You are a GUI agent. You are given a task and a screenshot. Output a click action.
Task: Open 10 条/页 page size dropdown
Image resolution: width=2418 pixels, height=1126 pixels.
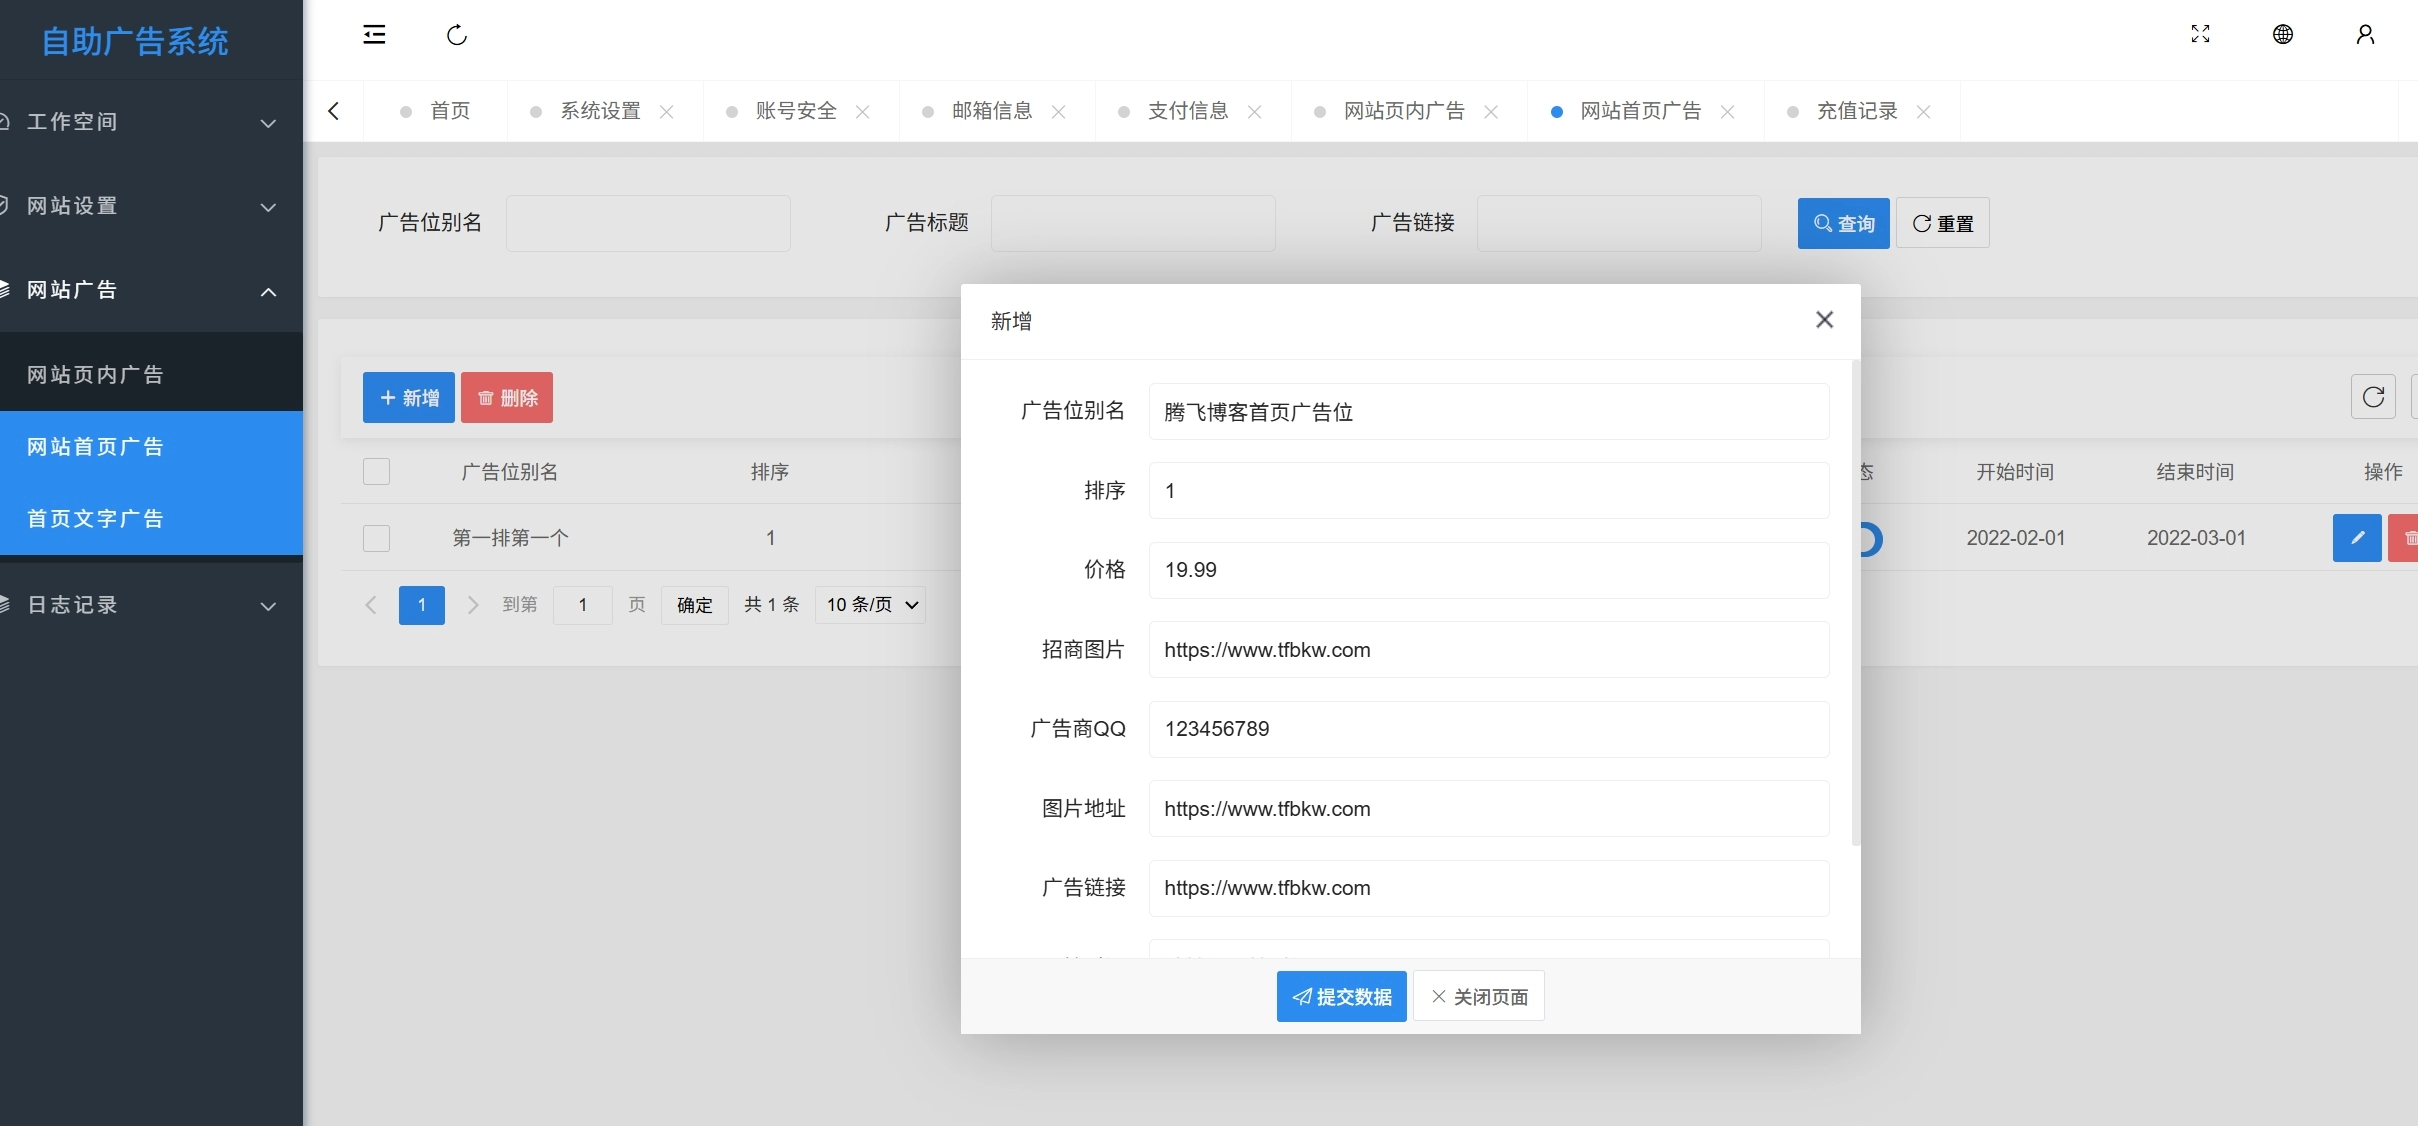871,605
